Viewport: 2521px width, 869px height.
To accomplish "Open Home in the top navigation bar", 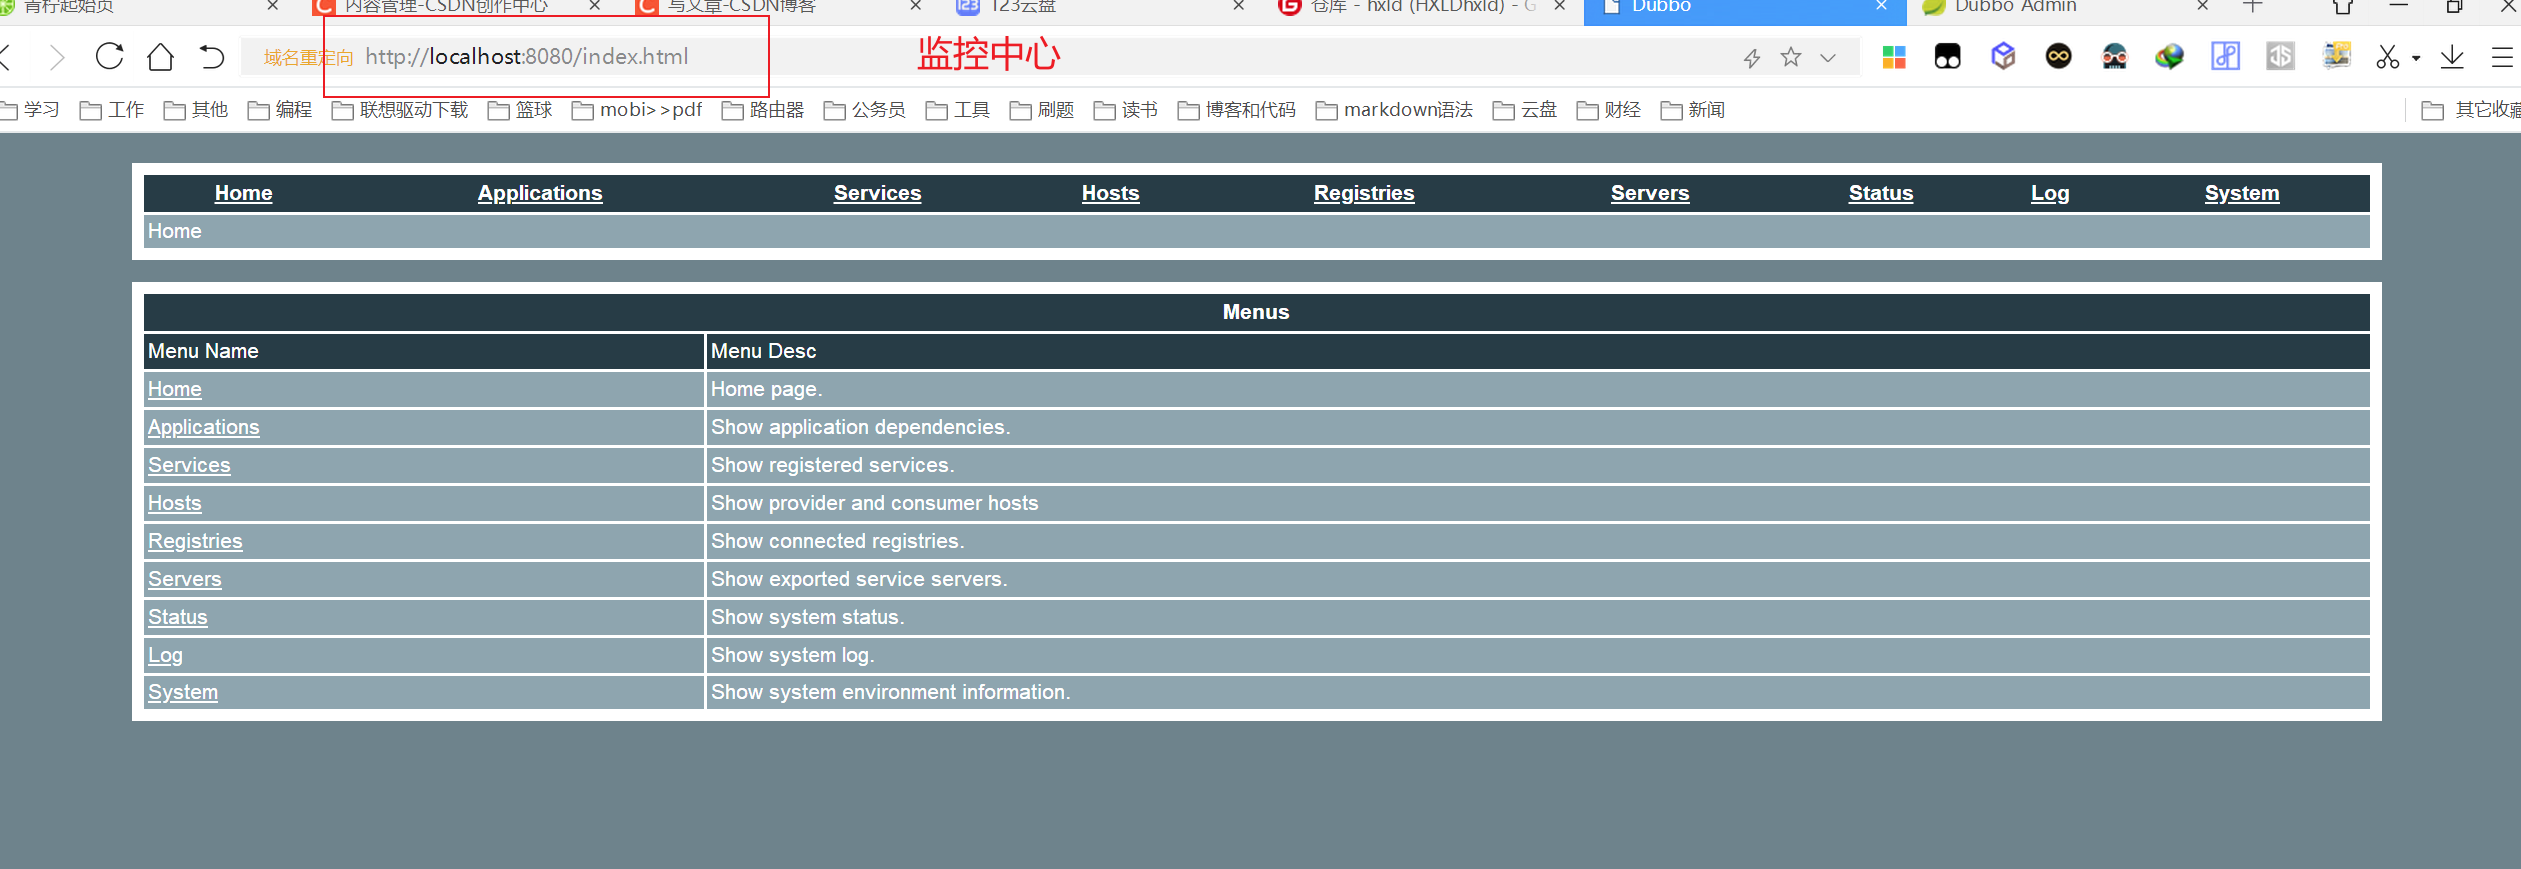I will coord(243,193).
